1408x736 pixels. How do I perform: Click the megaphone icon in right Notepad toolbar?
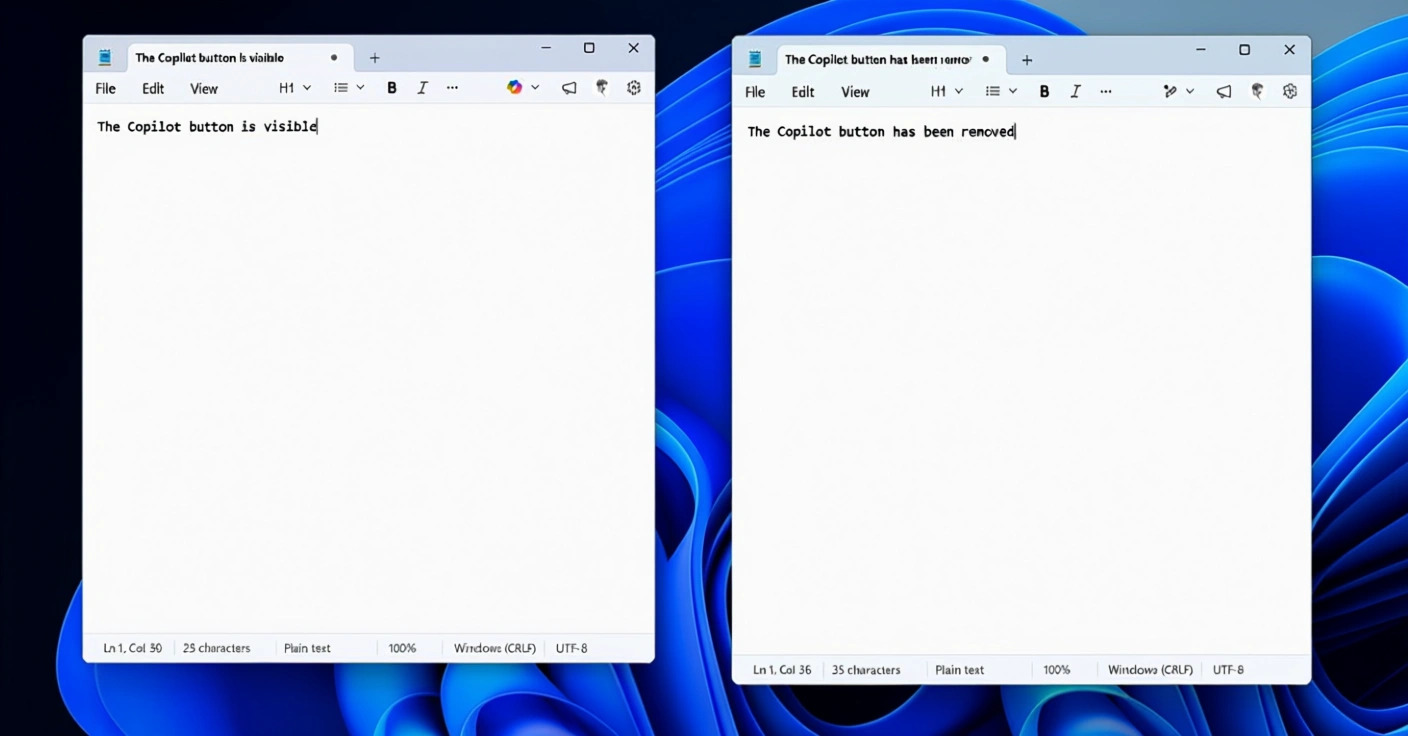click(x=1224, y=92)
